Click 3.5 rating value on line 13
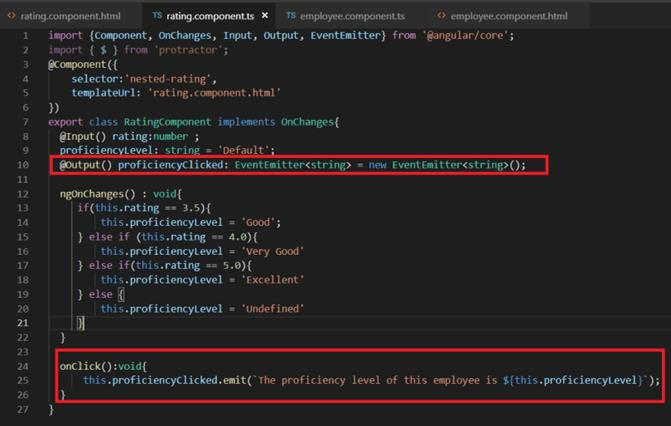The height and width of the screenshot is (426, 671). tap(191, 209)
